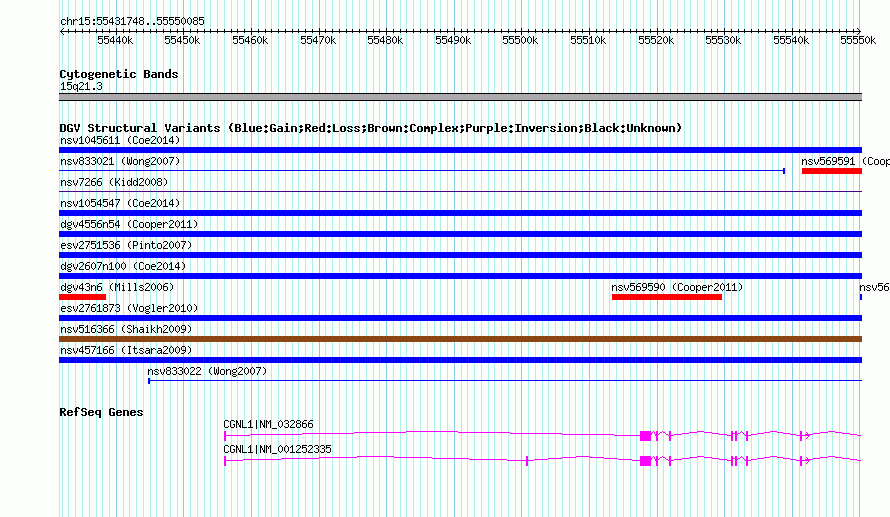Click the 55500k ruler tick label
890x517 pixels.
(x=520, y=40)
